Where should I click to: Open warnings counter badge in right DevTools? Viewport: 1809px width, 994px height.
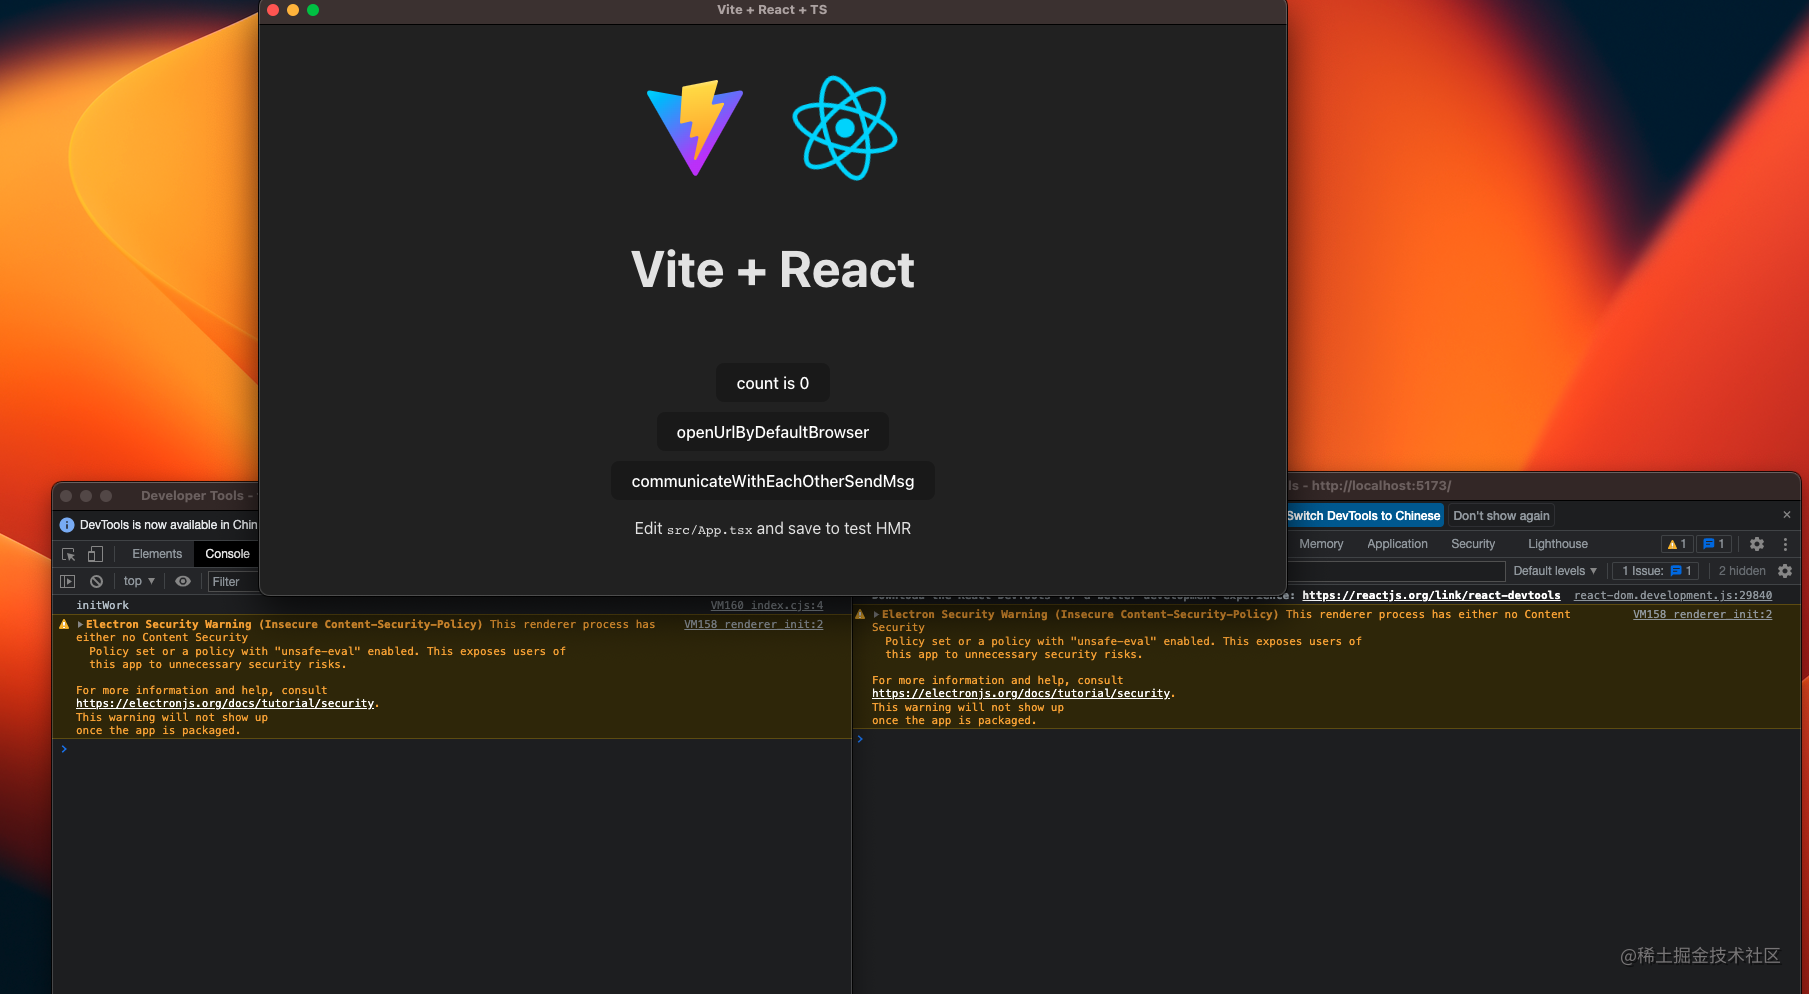[x=1677, y=544]
